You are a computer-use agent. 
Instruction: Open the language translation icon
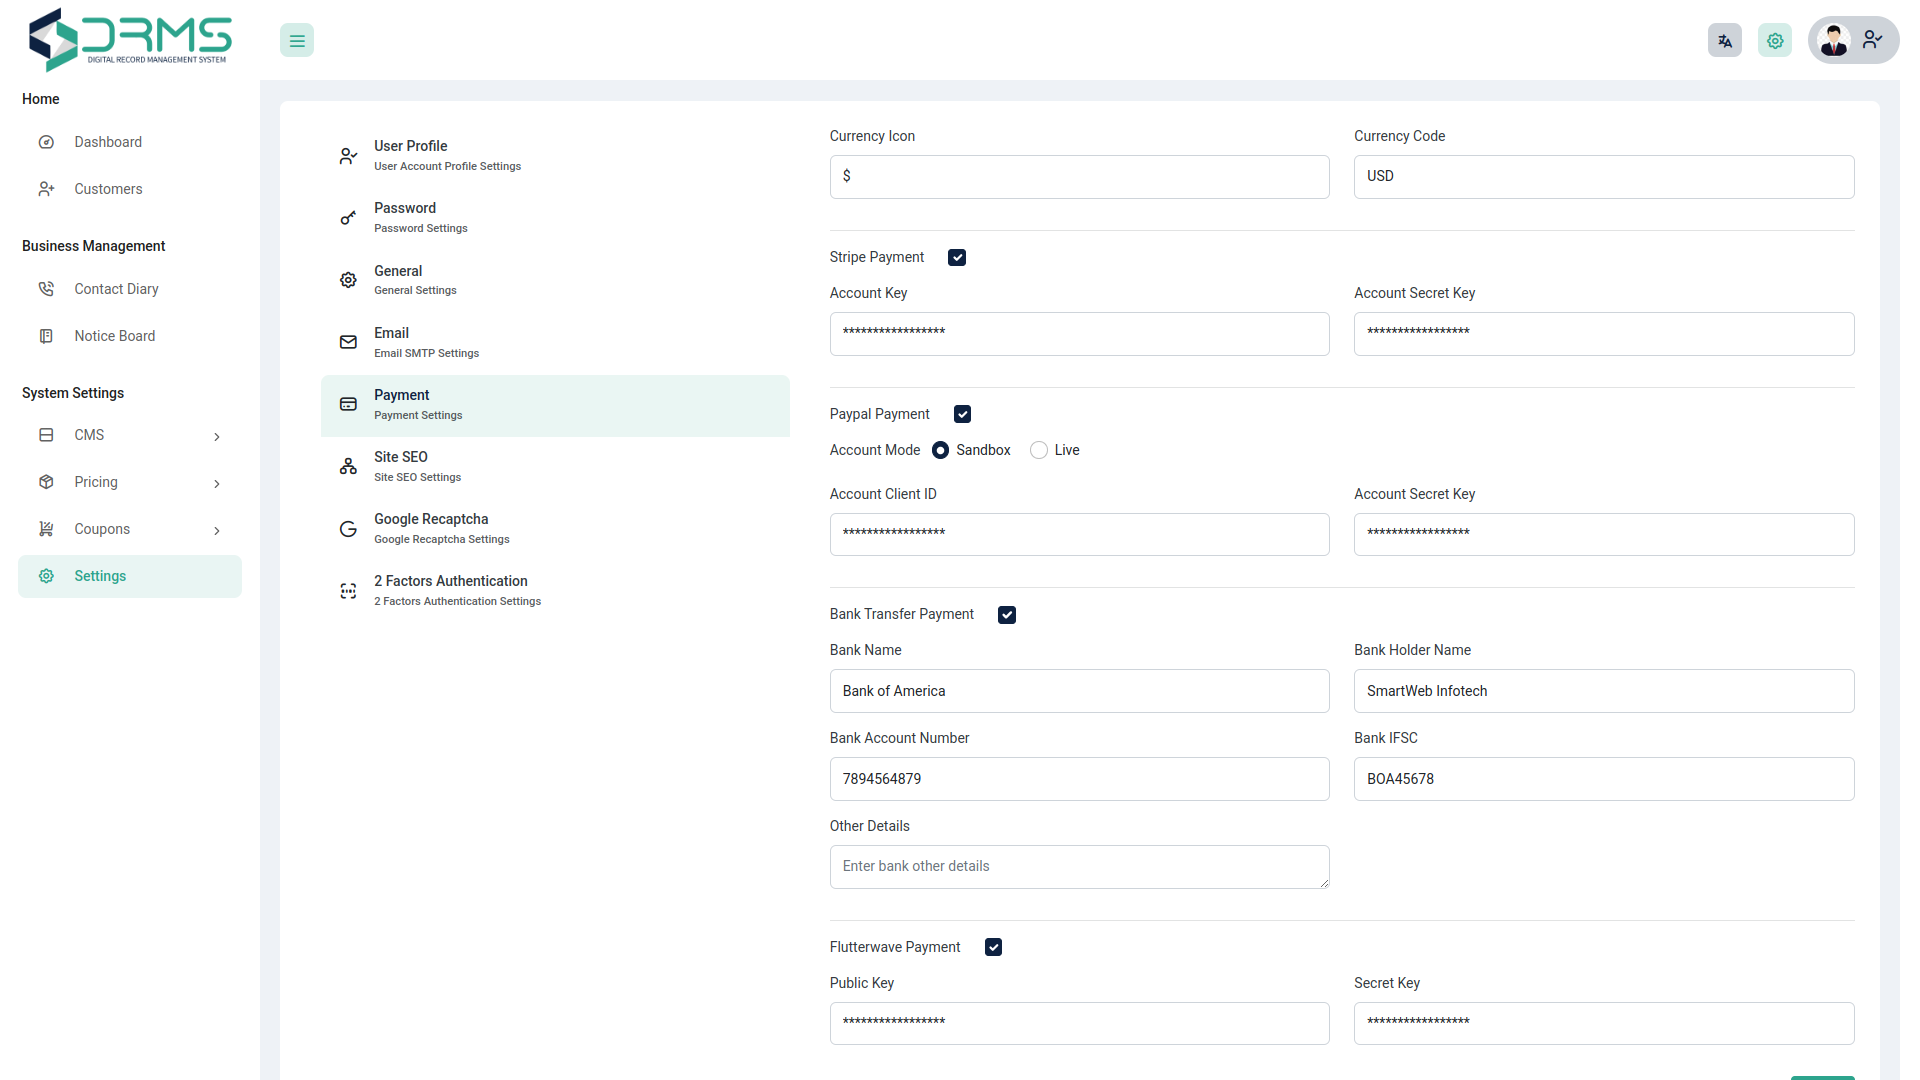coord(1724,41)
